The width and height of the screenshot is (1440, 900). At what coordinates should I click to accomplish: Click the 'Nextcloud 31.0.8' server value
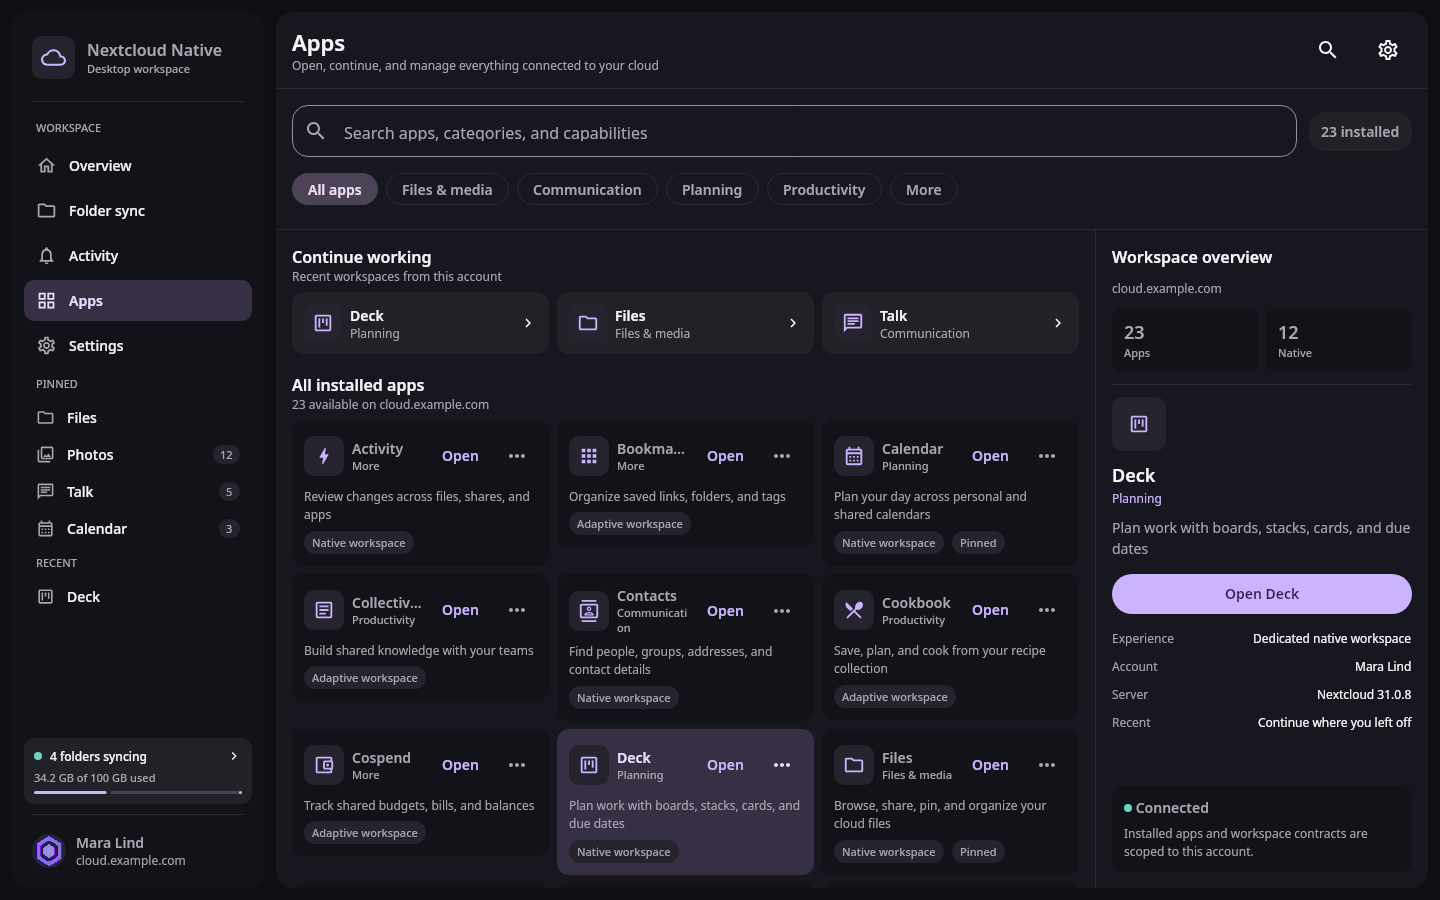pyautogui.click(x=1364, y=695)
